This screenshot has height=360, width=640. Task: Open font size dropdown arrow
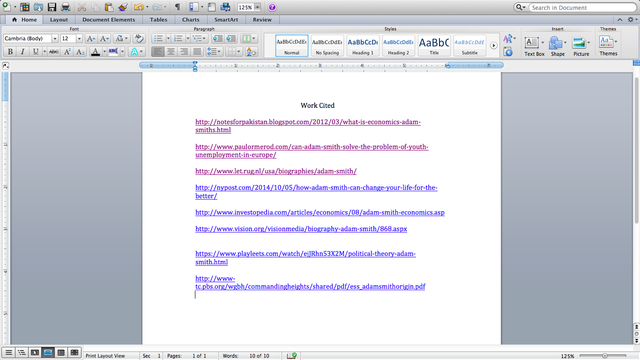coord(79,38)
